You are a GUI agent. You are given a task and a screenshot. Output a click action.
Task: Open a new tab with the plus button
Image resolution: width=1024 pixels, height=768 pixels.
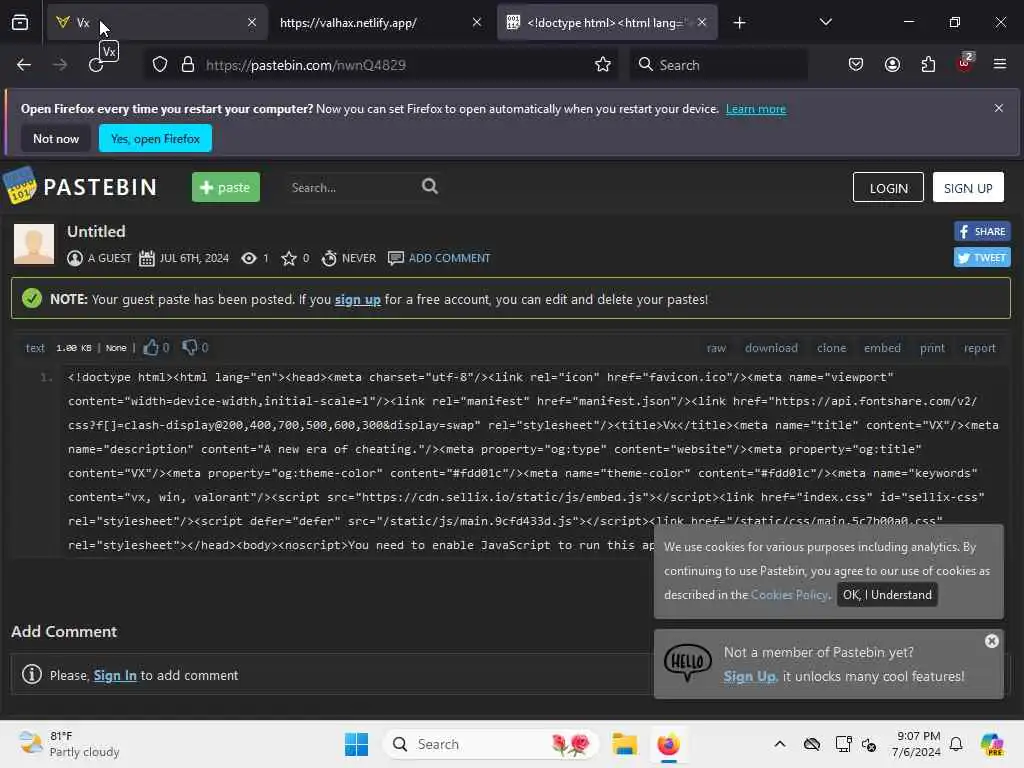click(x=739, y=23)
